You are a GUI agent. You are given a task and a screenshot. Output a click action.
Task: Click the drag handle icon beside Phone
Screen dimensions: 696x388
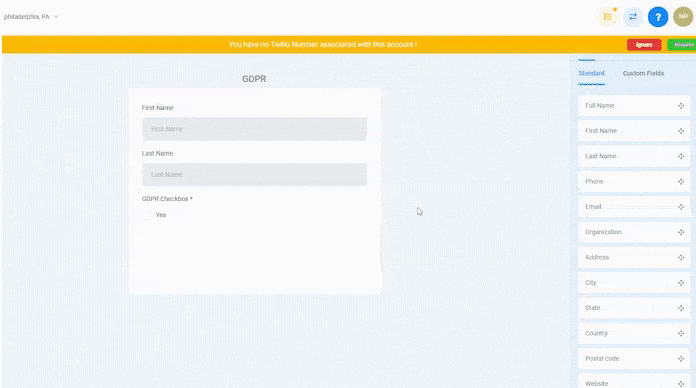tap(681, 182)
